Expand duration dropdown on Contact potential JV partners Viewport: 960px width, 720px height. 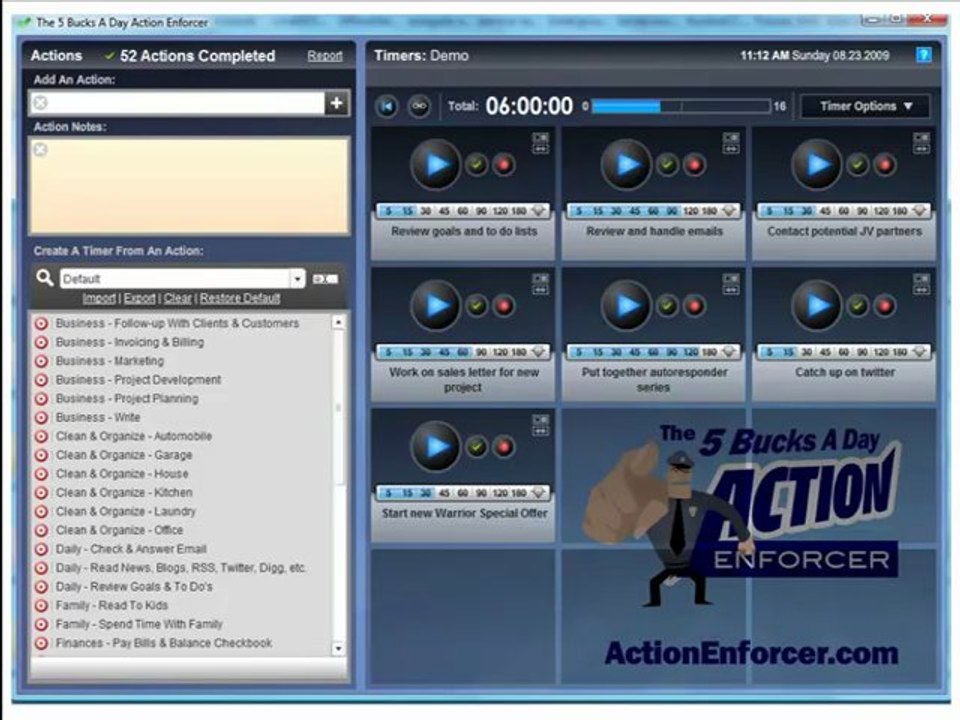click(x=920, y=211)
